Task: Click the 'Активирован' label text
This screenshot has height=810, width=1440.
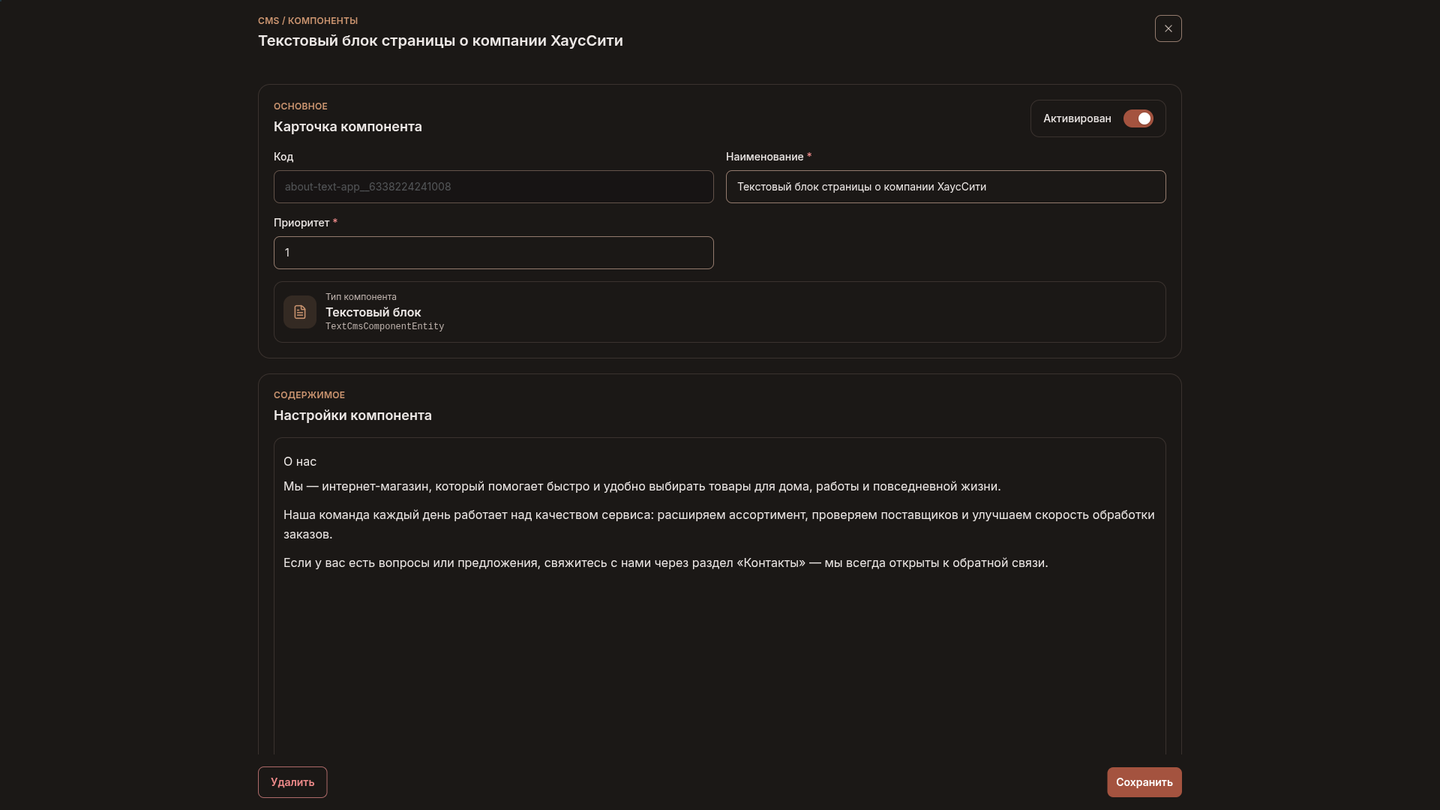Action: tap(1077, 118)
